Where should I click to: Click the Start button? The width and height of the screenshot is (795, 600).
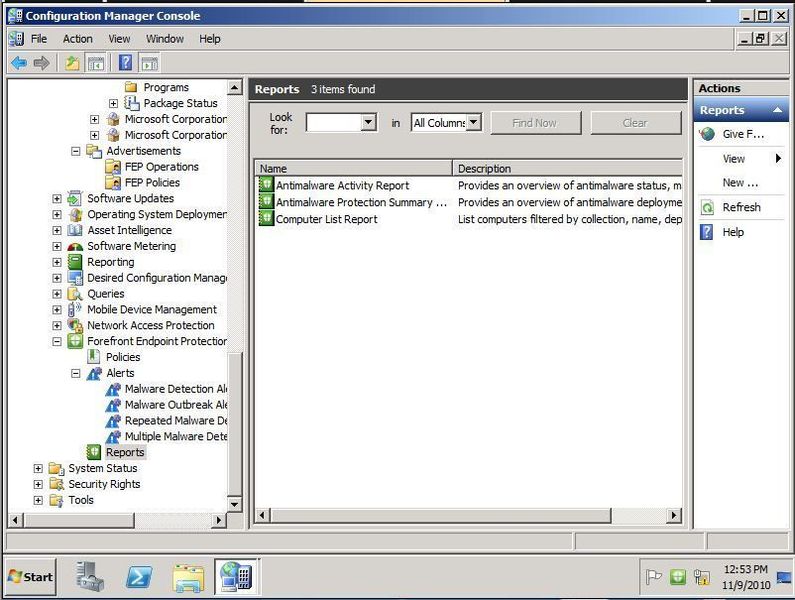[x=30, y=577]
